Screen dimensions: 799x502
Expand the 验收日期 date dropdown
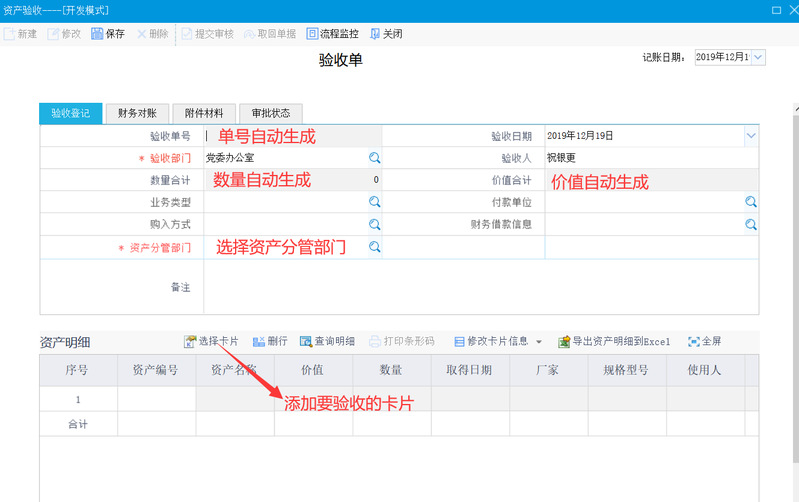coord(750,136)
